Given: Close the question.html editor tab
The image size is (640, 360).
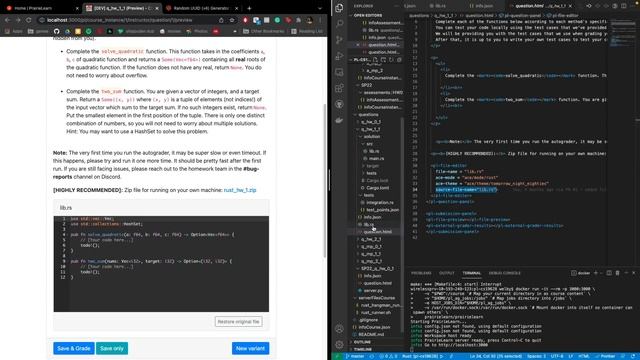Looking at the screenshot, I should [x=571, y=6].
